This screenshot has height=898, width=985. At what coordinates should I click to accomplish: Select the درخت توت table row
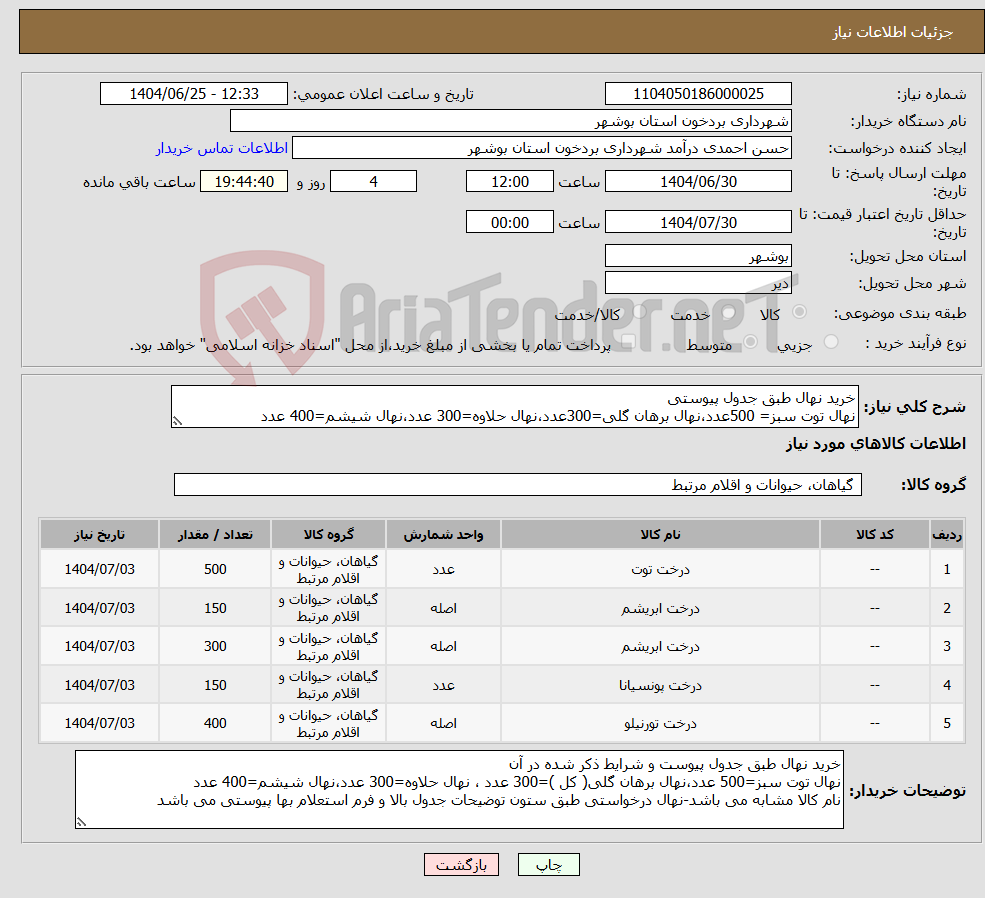500,568
